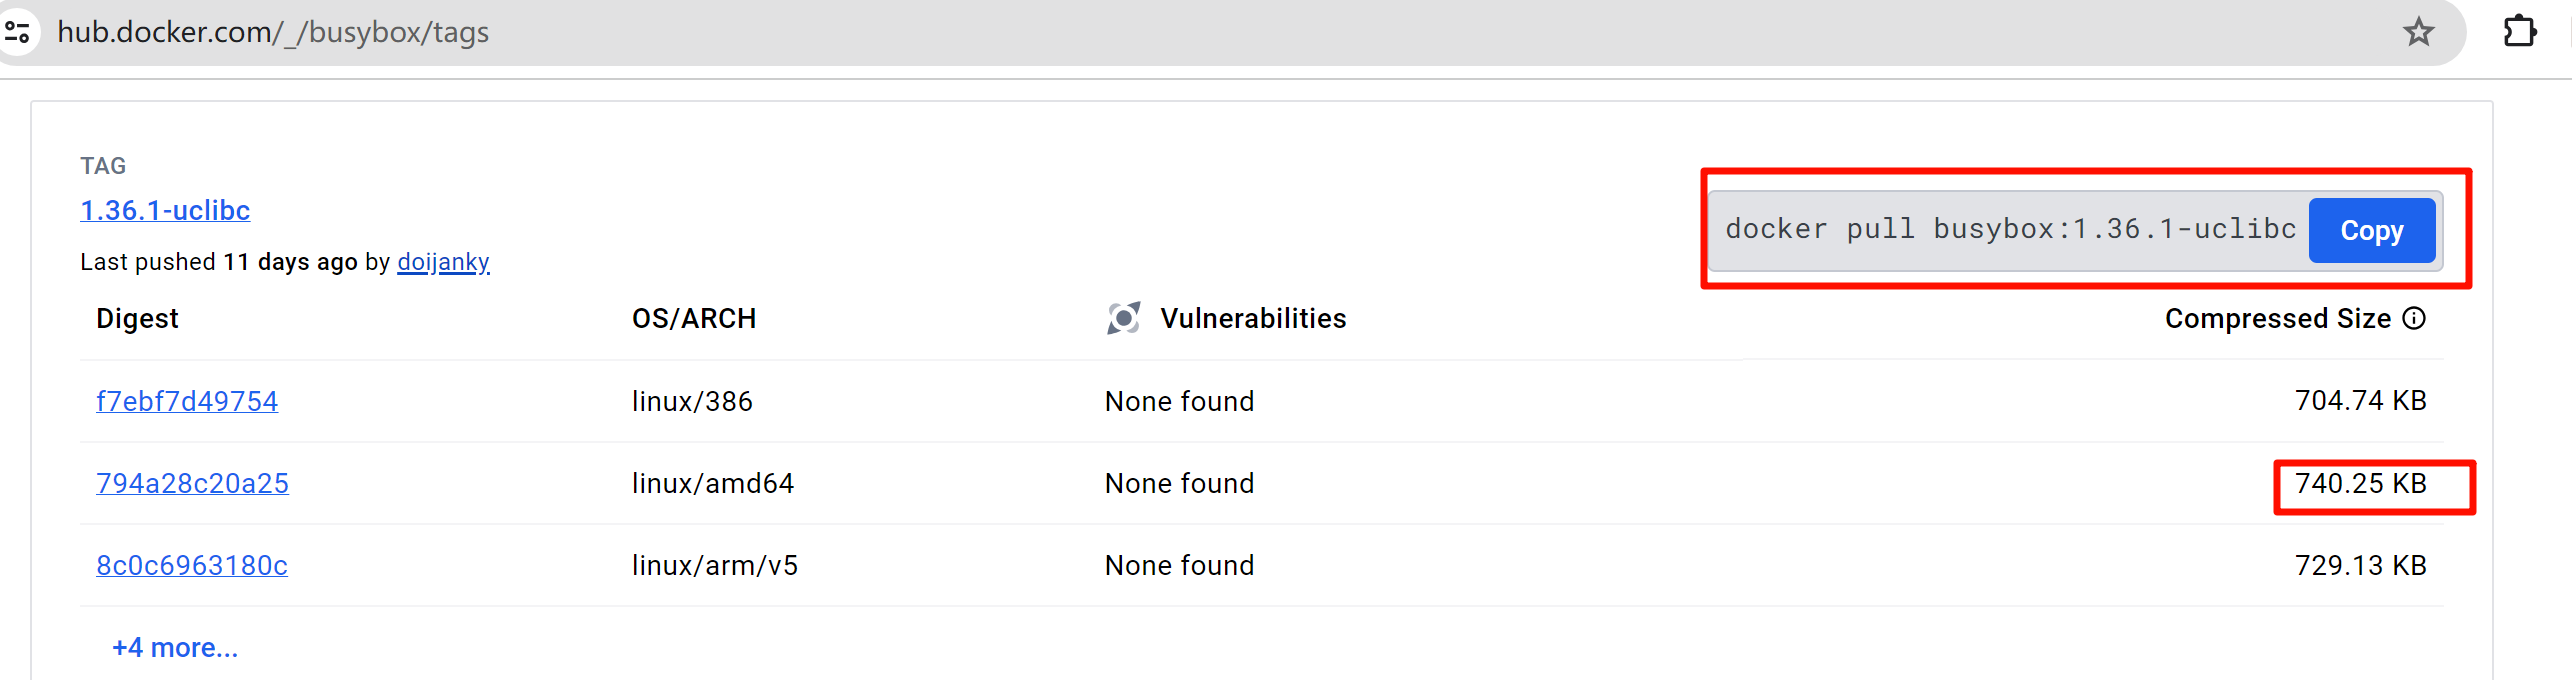Open the 1.36.1-uclibc tag link

[x=165, y=210]
